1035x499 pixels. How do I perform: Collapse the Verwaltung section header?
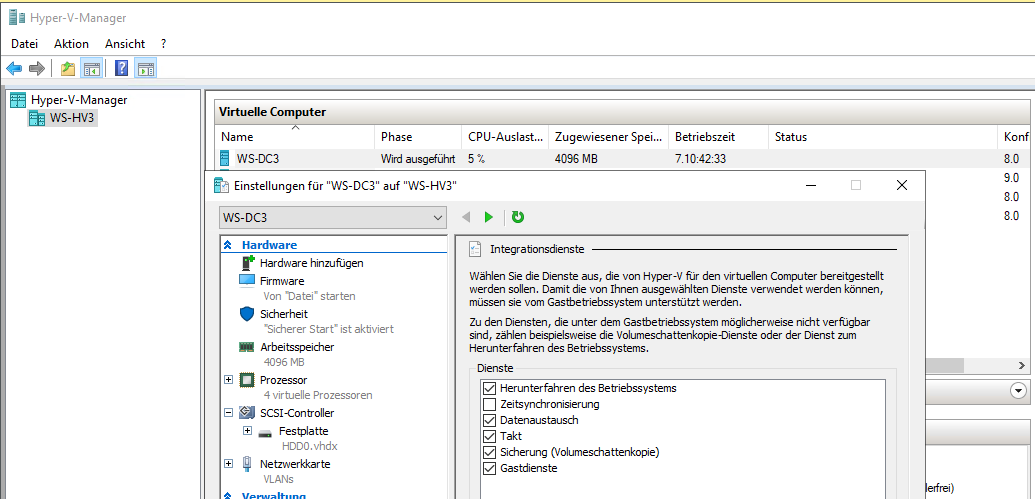(x=228, y=496)
